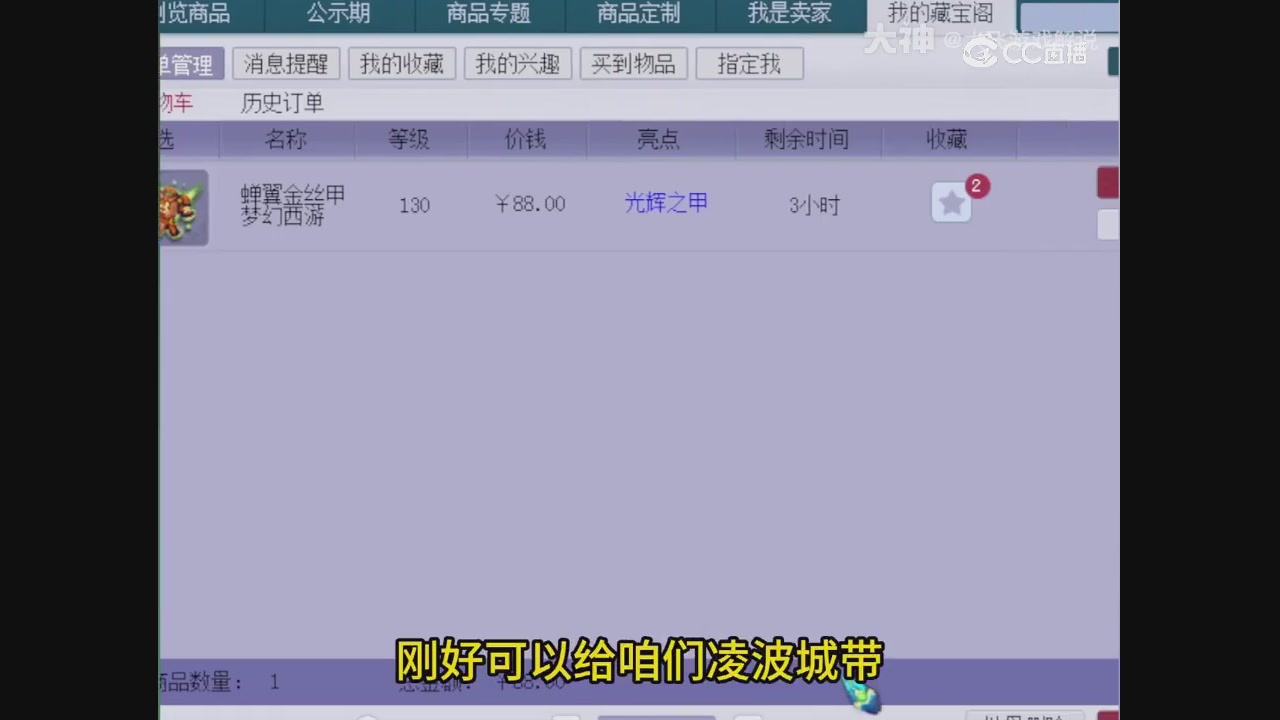Toggle the star favorite icon on 蝉翼金丝甲

pos(950,203)
